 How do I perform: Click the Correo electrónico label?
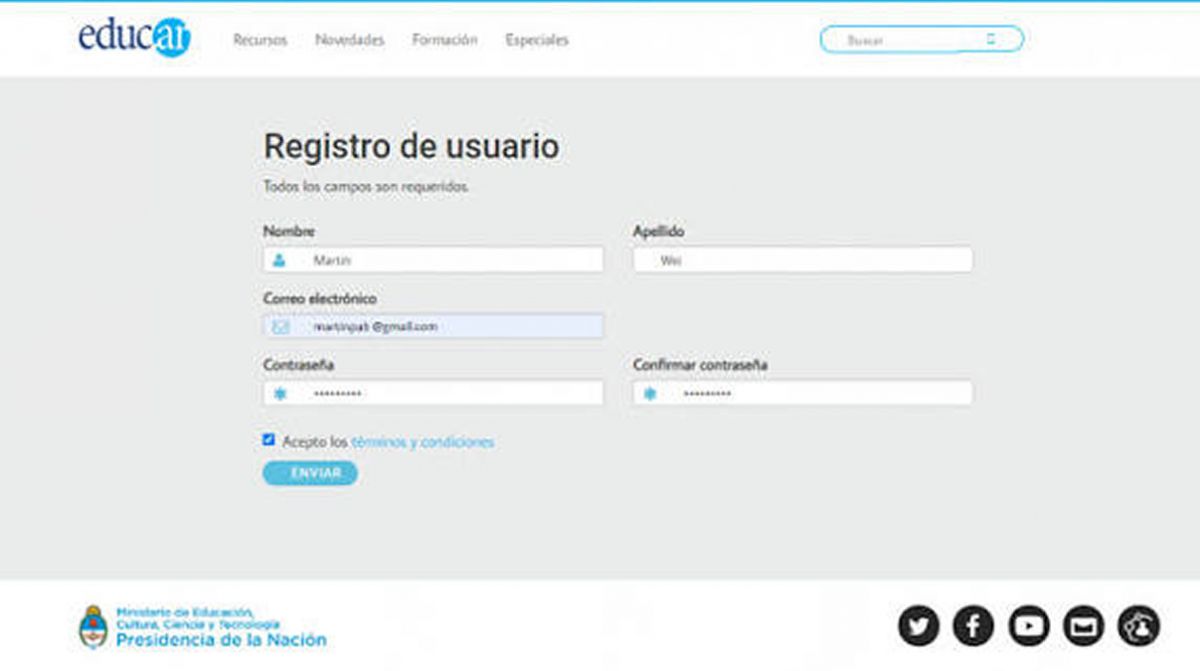point(320,298)
